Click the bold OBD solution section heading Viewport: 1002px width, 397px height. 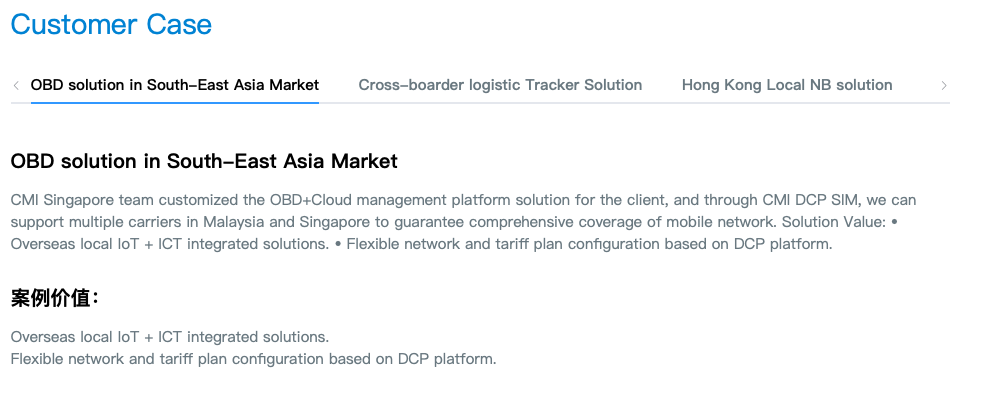204,161
